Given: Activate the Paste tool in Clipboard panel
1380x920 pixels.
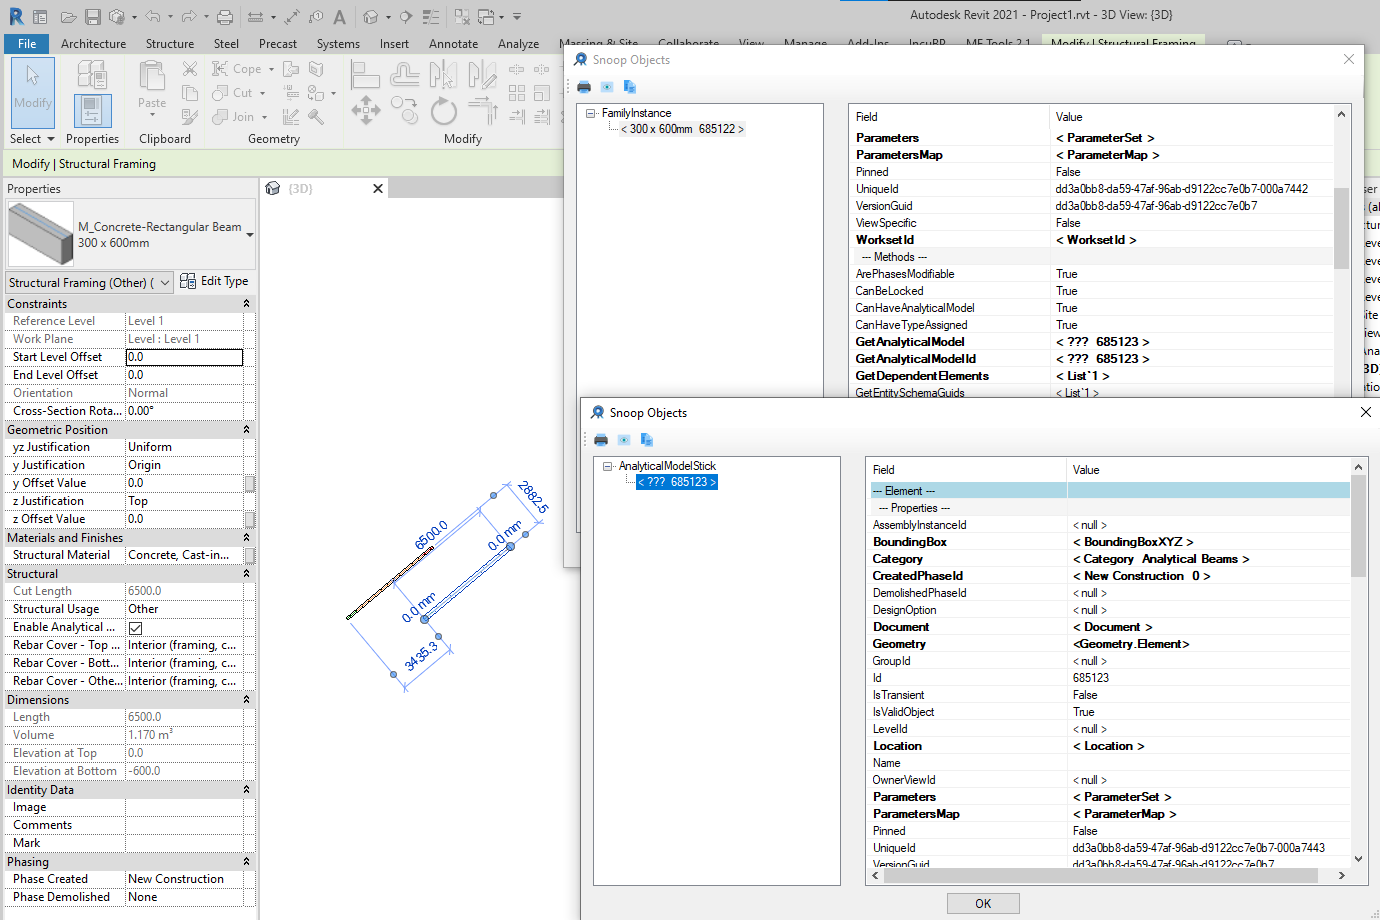Looking at the screenshot, I should click(x=150, y=88).
